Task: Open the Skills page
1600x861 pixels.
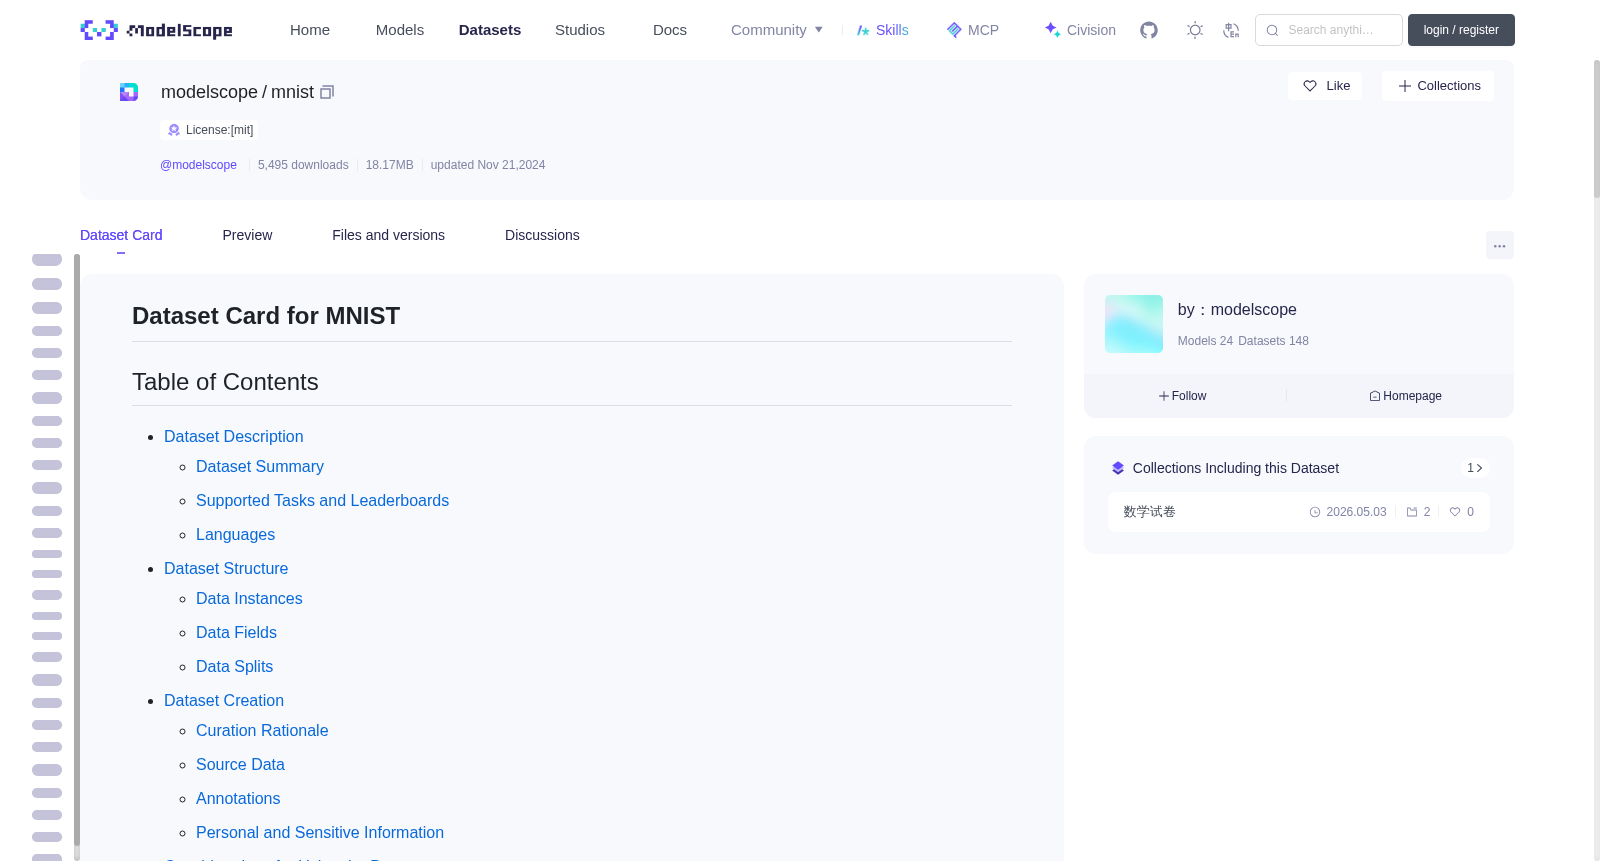Action: [883, 30]
